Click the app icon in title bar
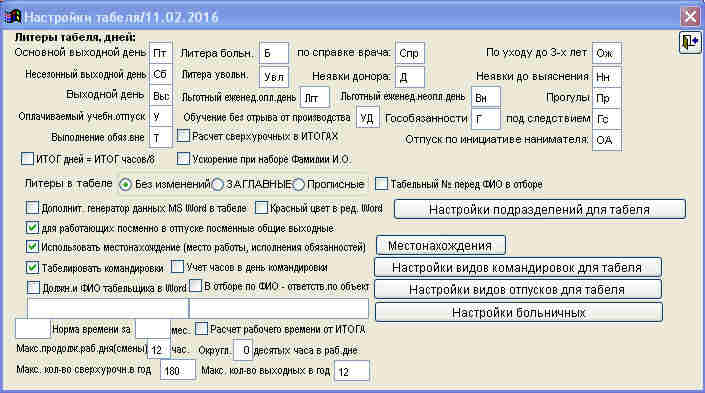 coord(13,16)
